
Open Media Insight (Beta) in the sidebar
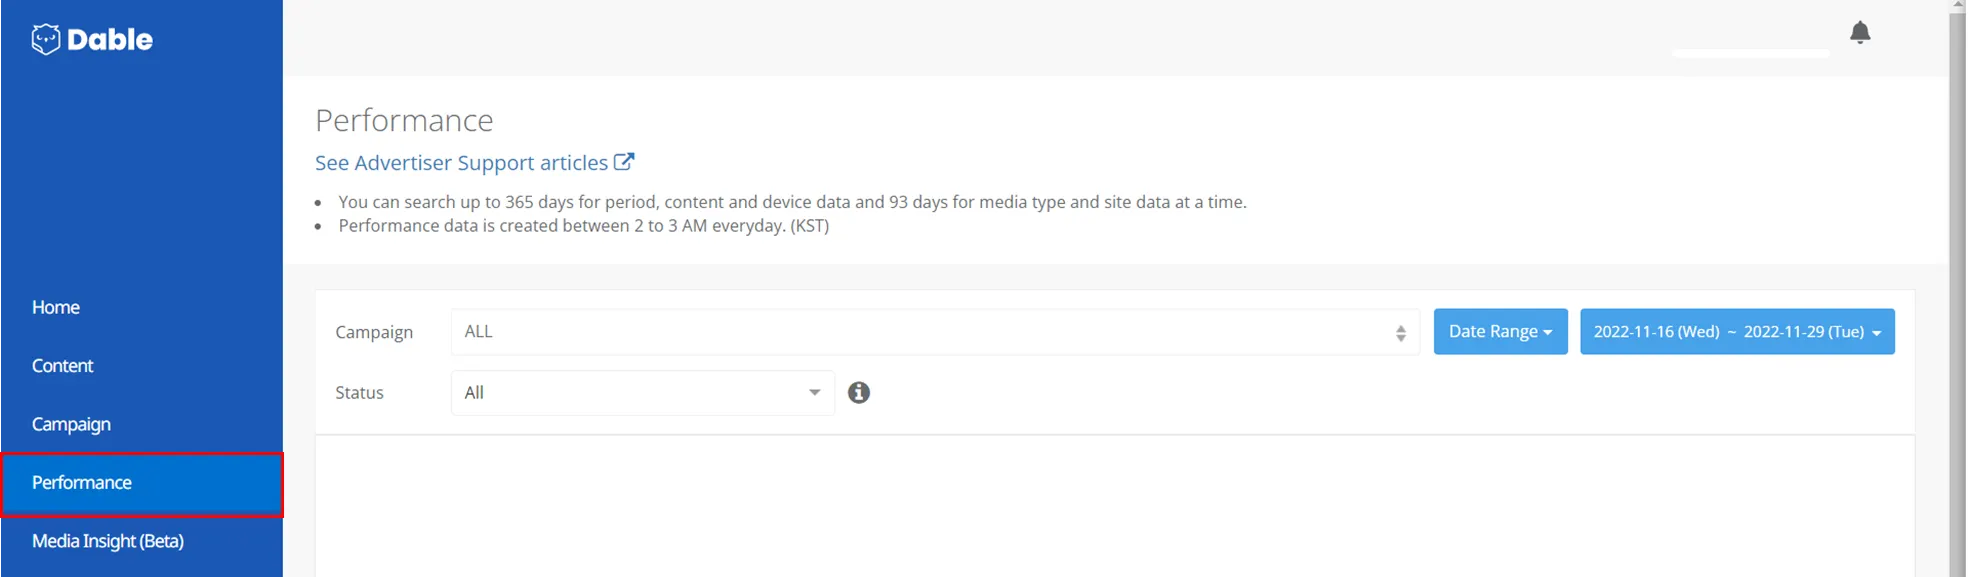108,541
